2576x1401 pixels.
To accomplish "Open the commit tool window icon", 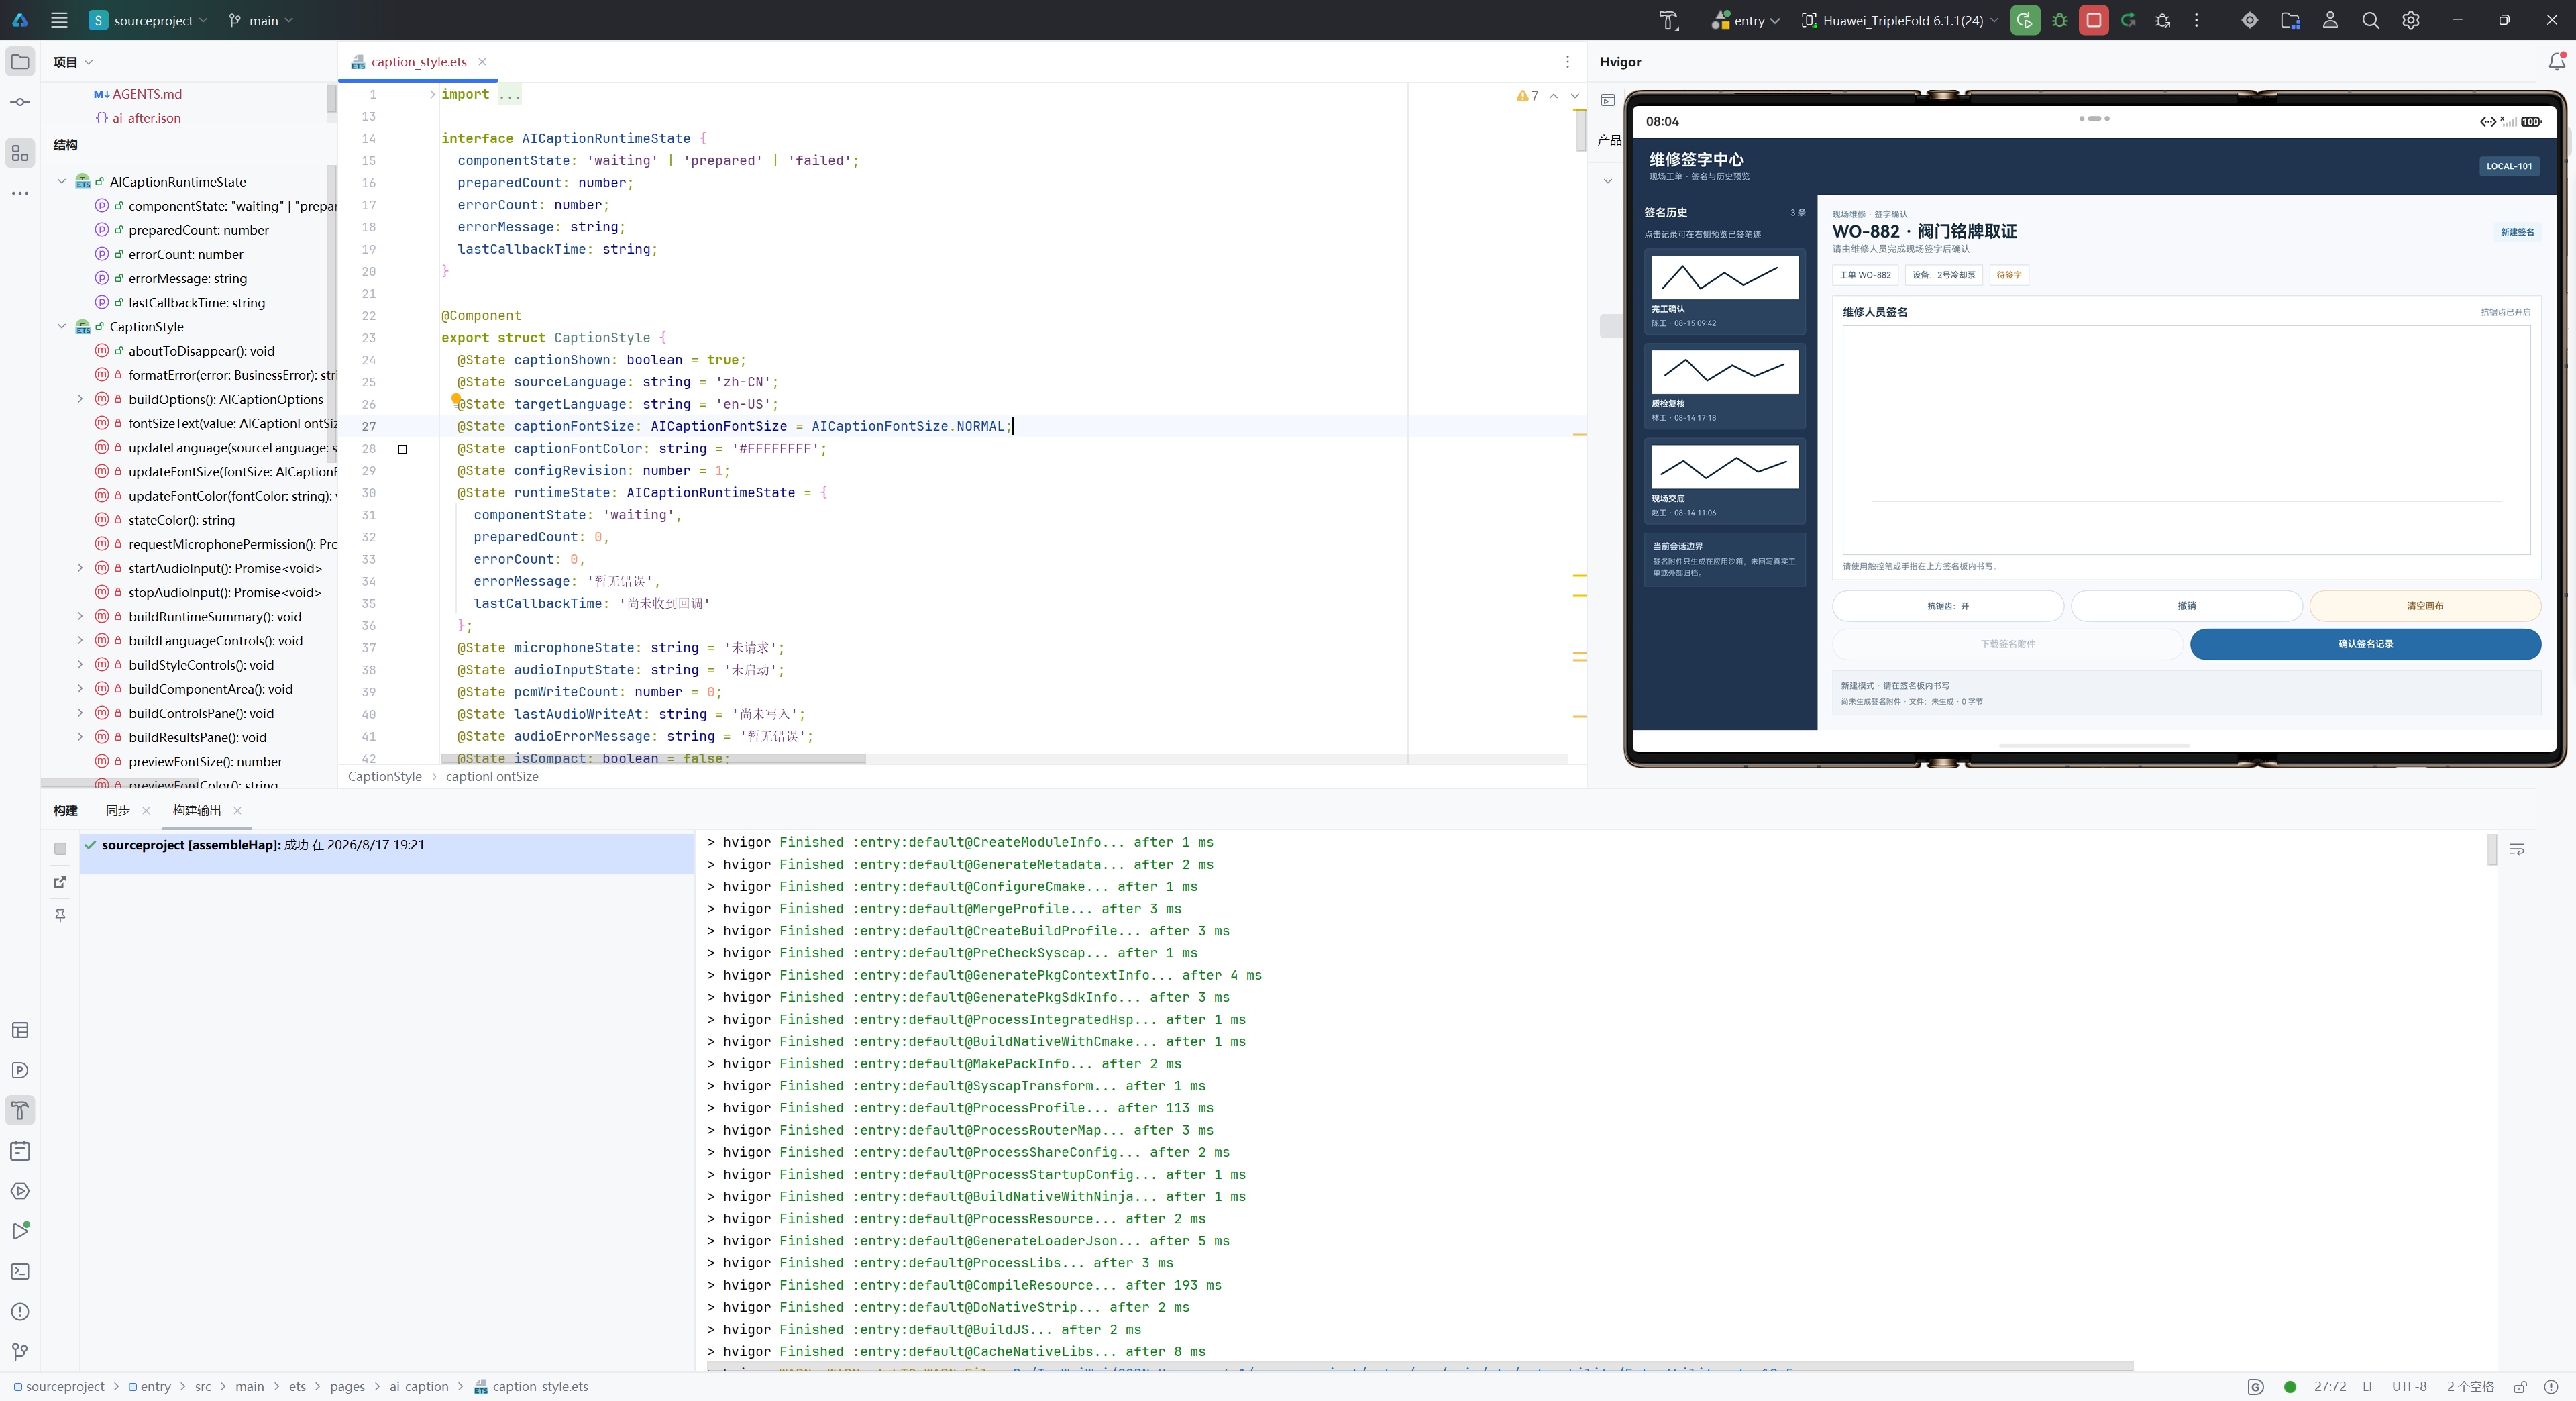I will [x=20, y=102].
